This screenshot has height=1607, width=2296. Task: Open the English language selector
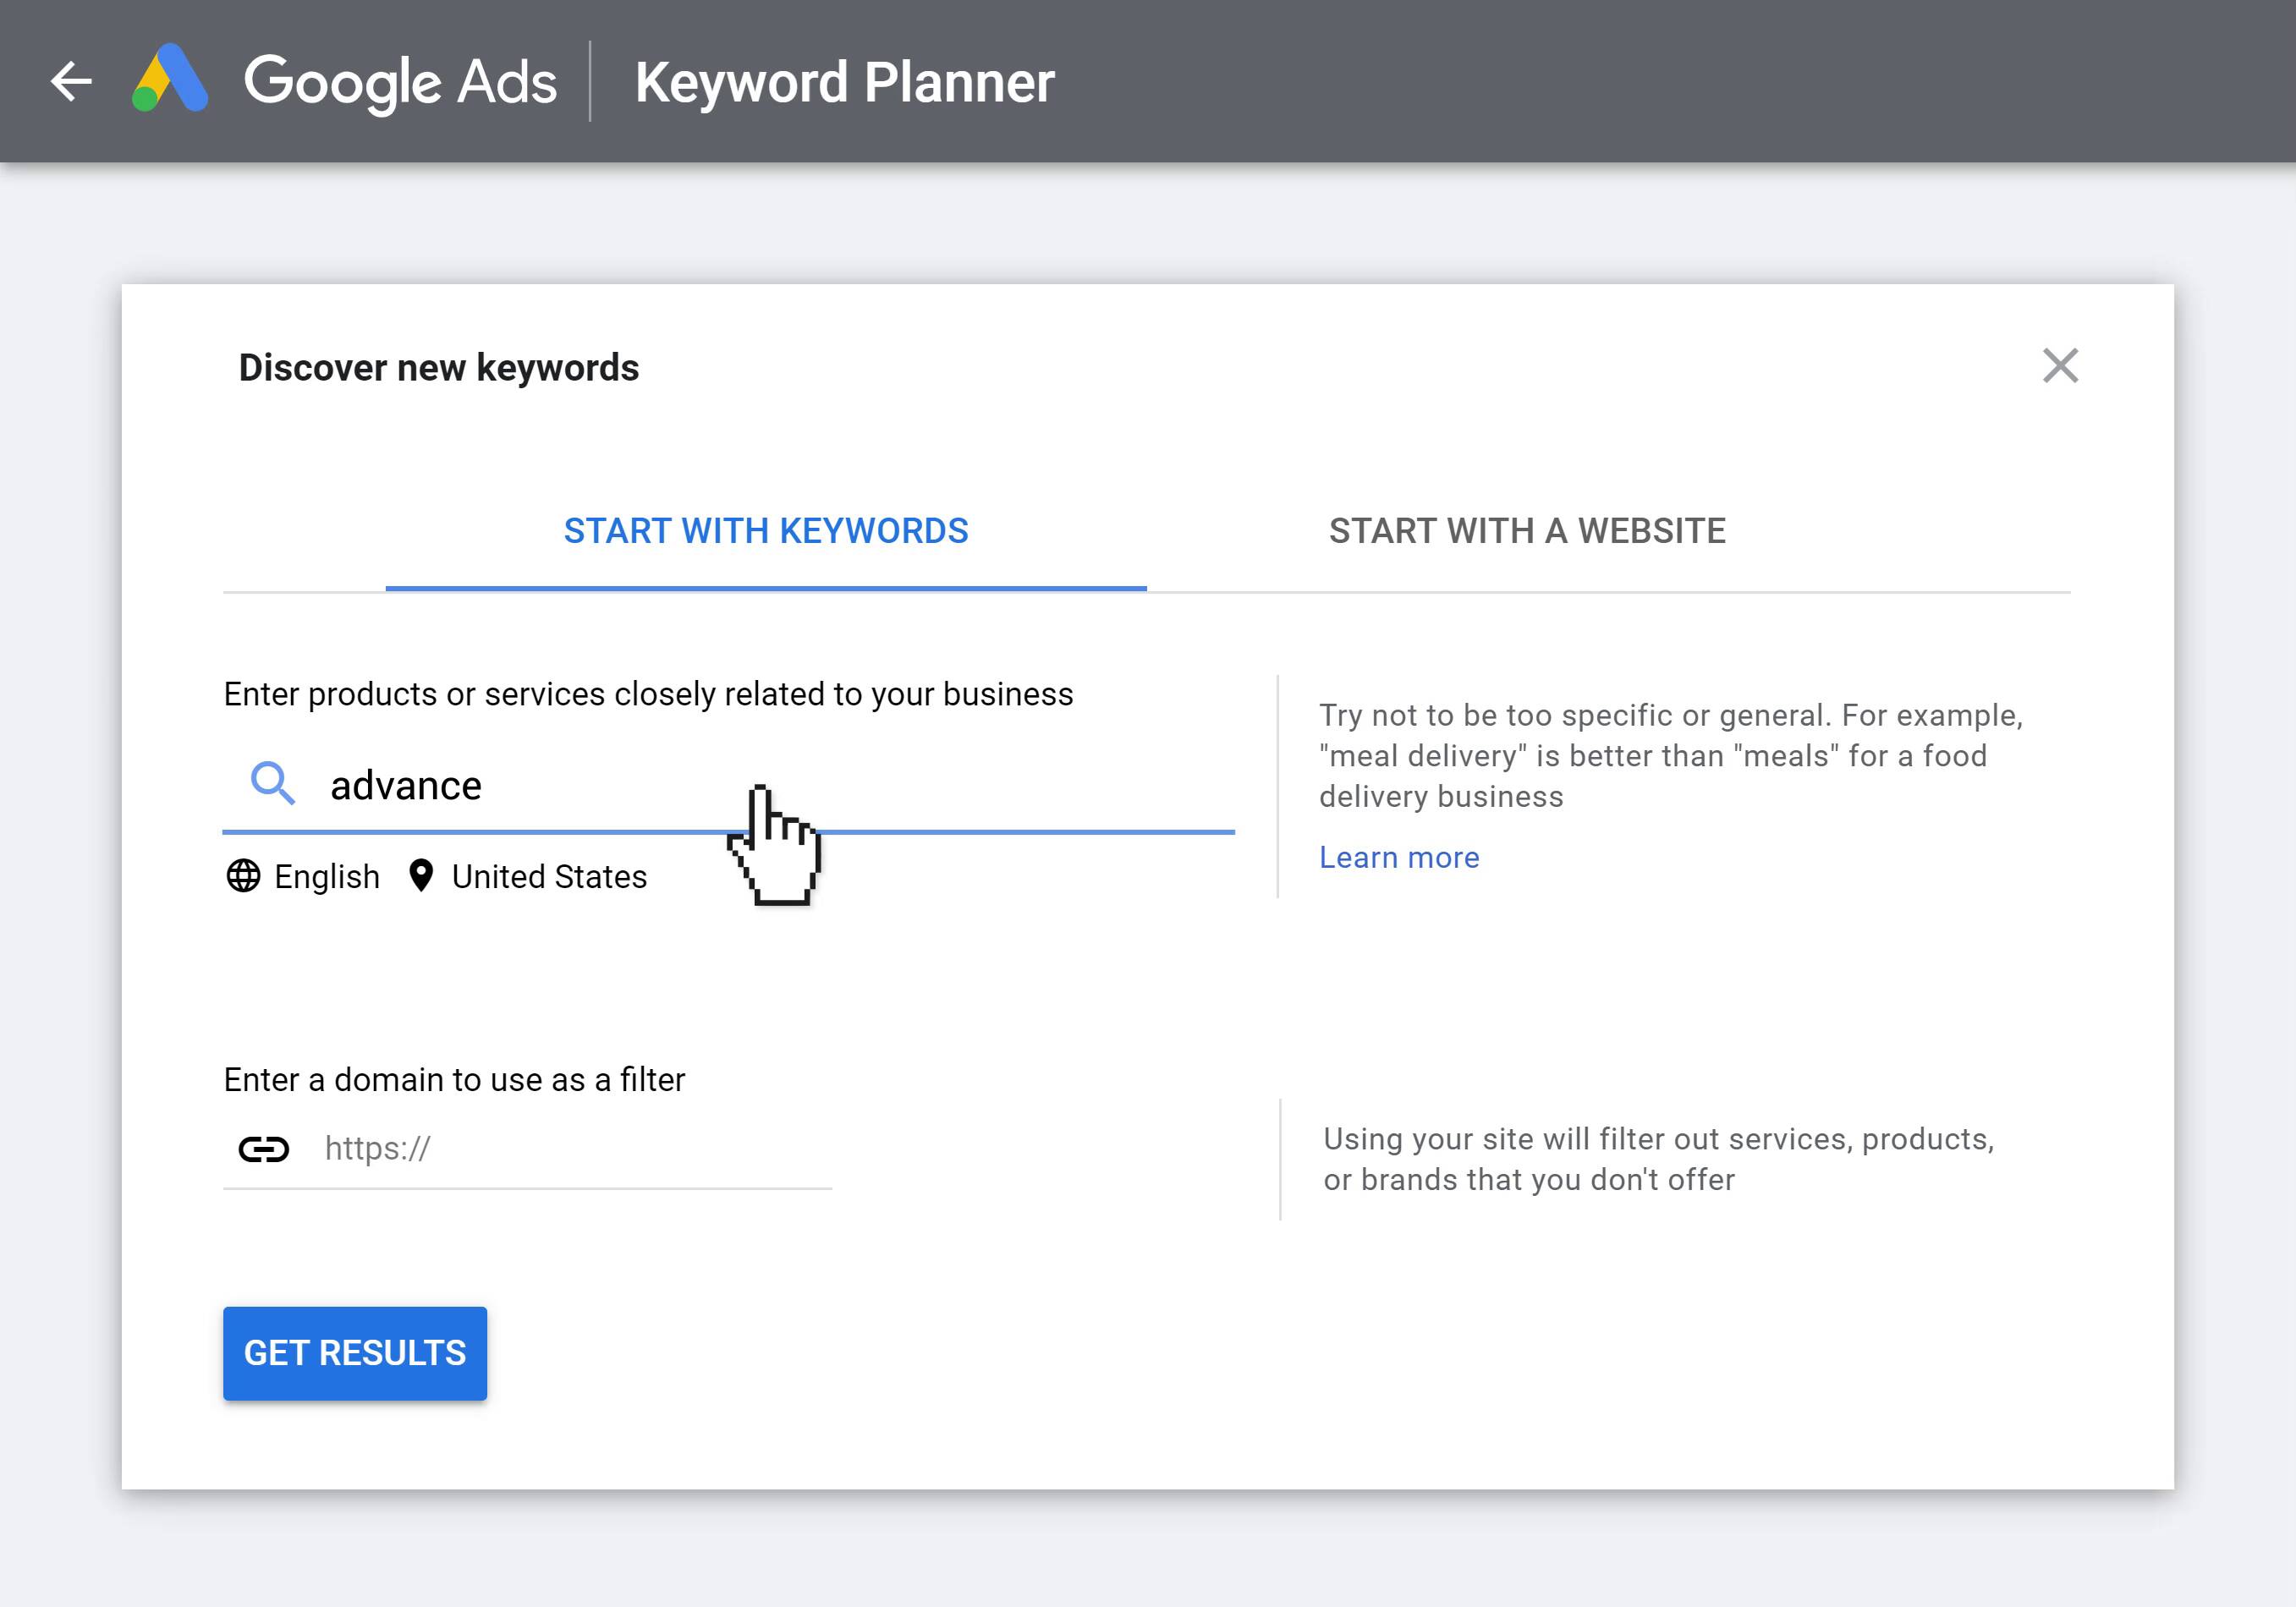(x=327, y=877)
